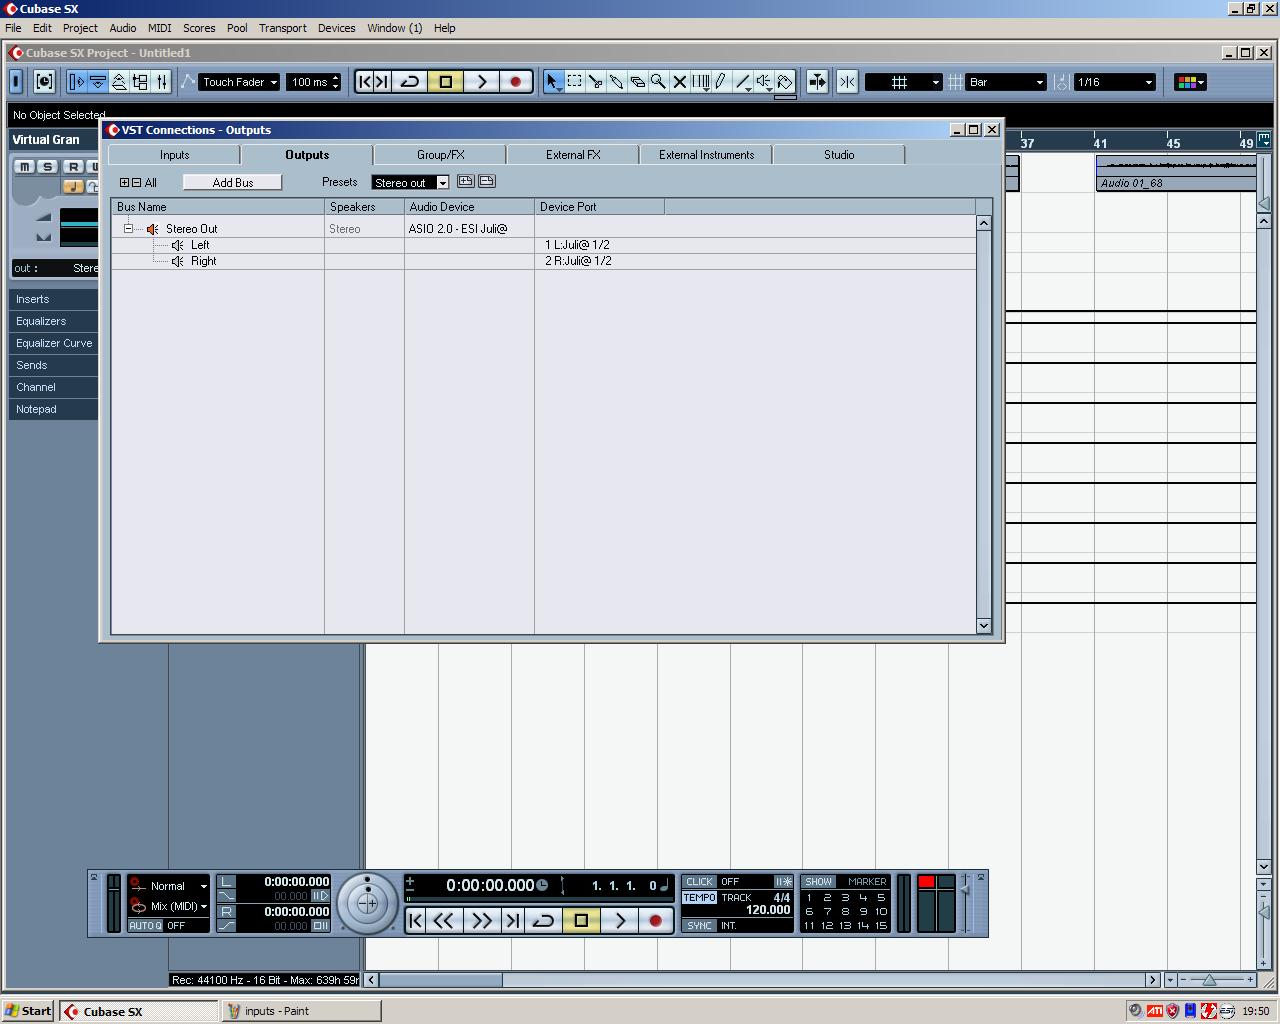Switch to the Studio tab

pyautogui.click(x=839, y=155)
